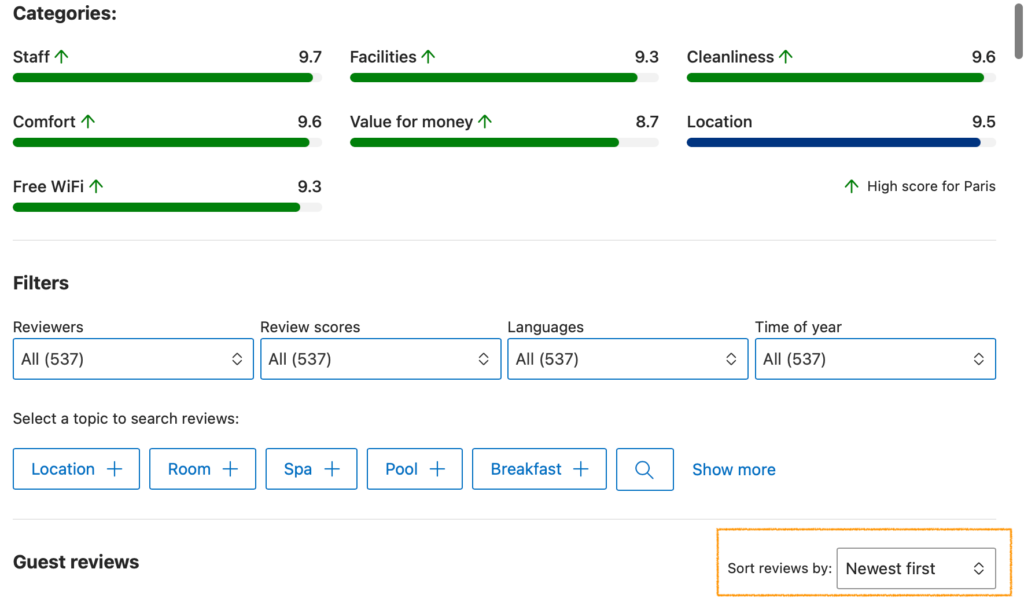Click the Show more topics link
This screenshot has height=602, width=1024.
point(733,469)
